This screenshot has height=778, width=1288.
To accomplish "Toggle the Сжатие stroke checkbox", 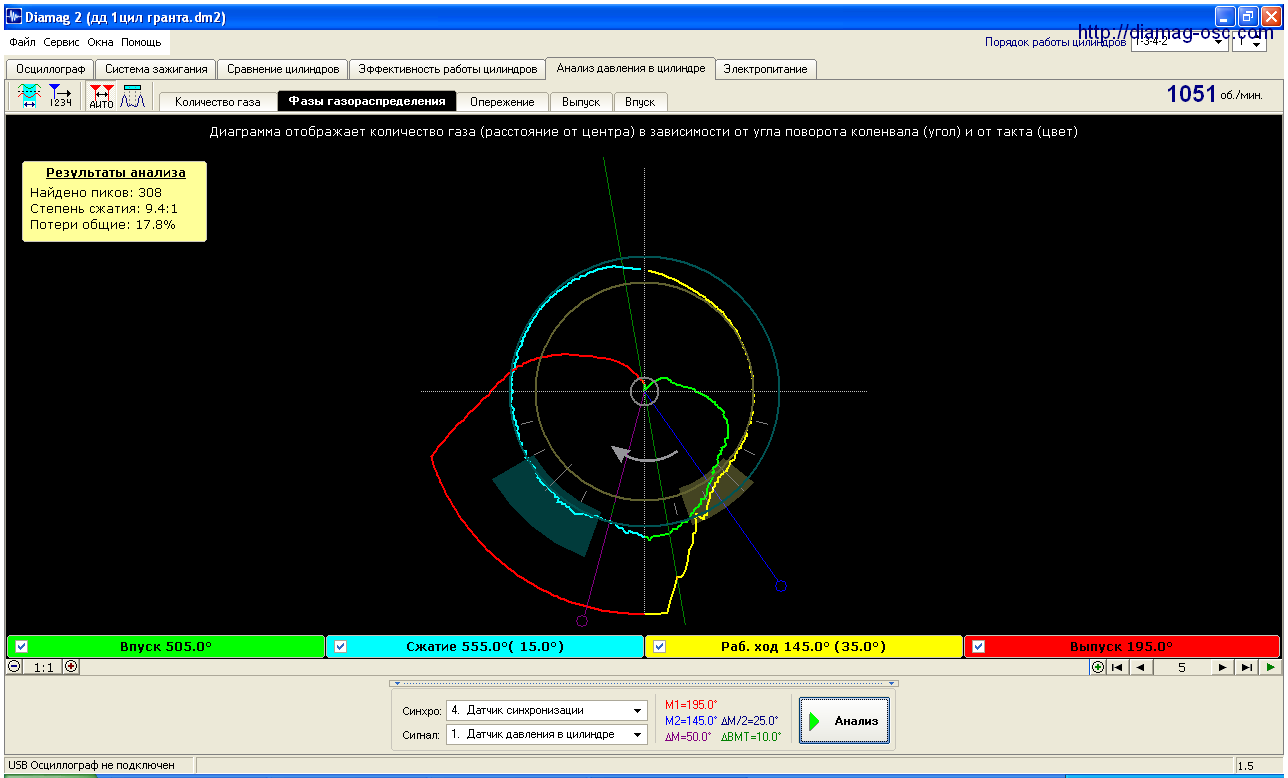I will 341,647.
